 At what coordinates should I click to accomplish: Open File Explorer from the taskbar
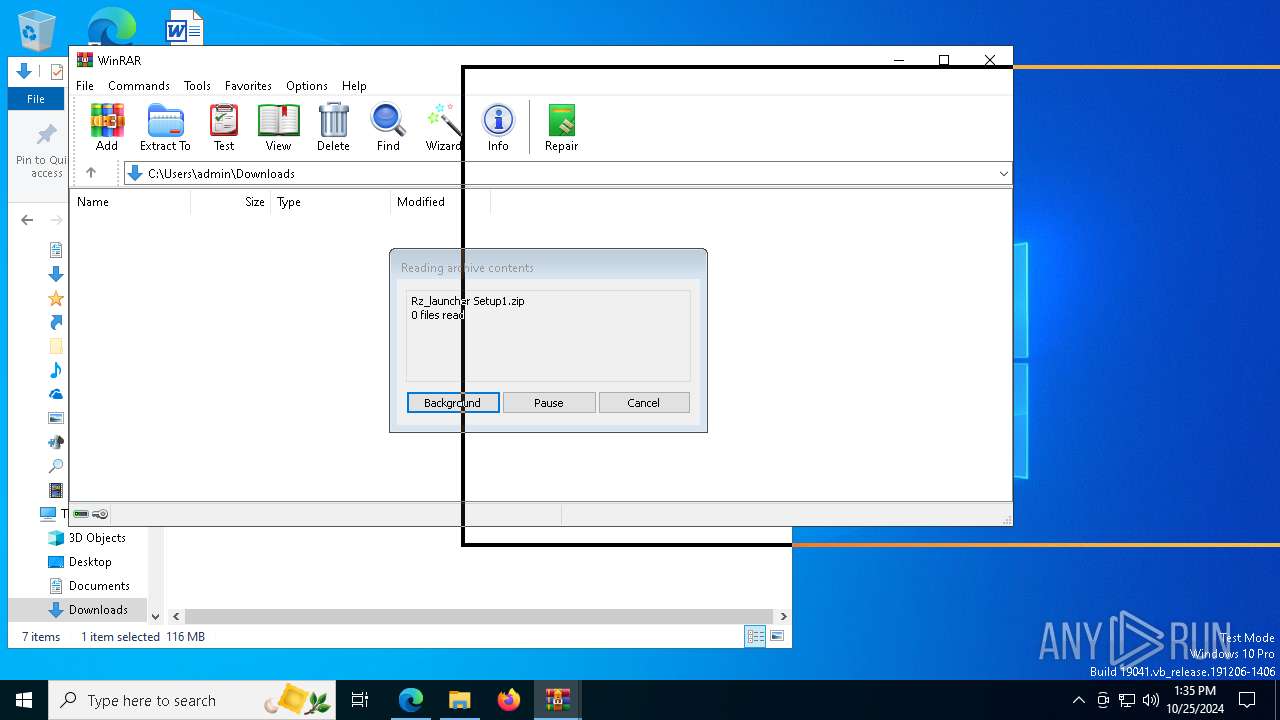(x=459, y=700)
